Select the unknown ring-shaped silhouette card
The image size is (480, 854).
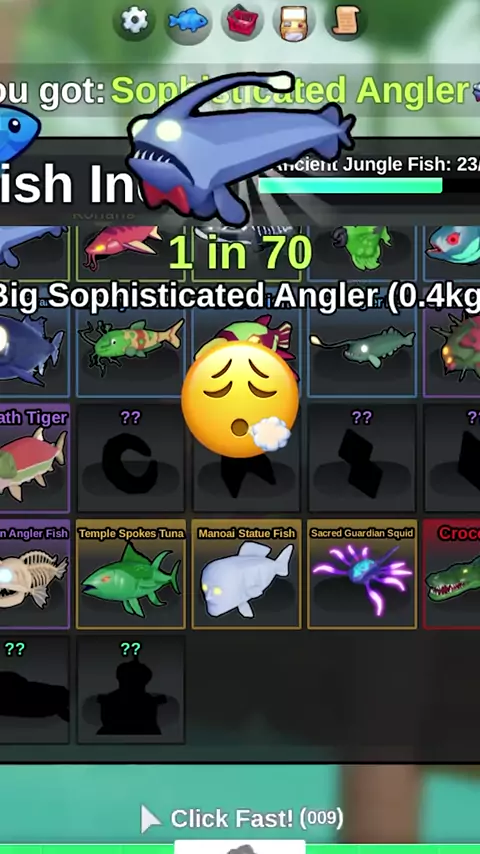pos(131,459)
